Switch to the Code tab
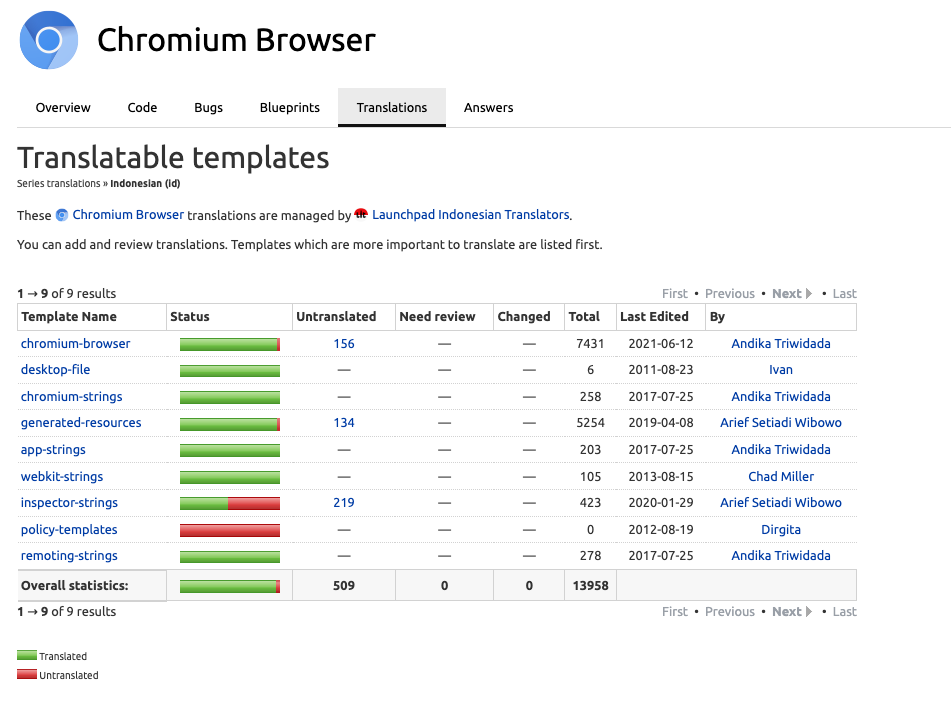This screenshot has width=951, height=723. tap(142, 107)
